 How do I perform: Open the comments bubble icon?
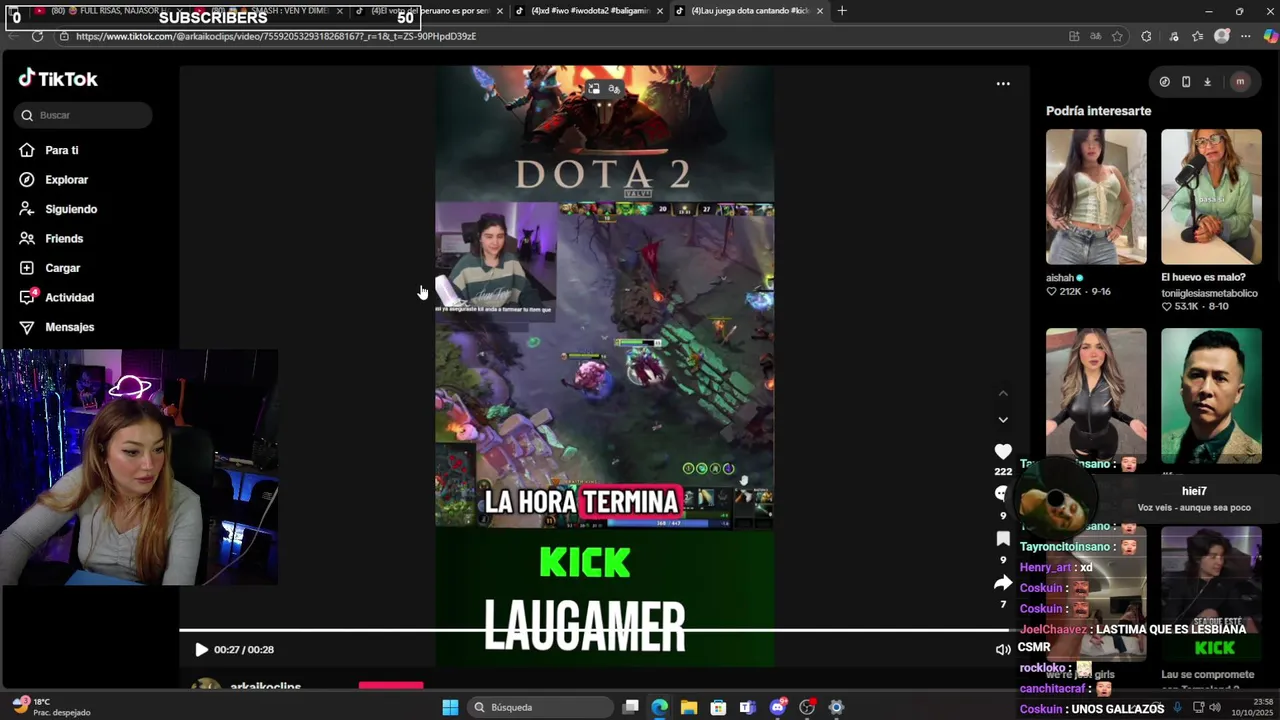(1001, 494)
